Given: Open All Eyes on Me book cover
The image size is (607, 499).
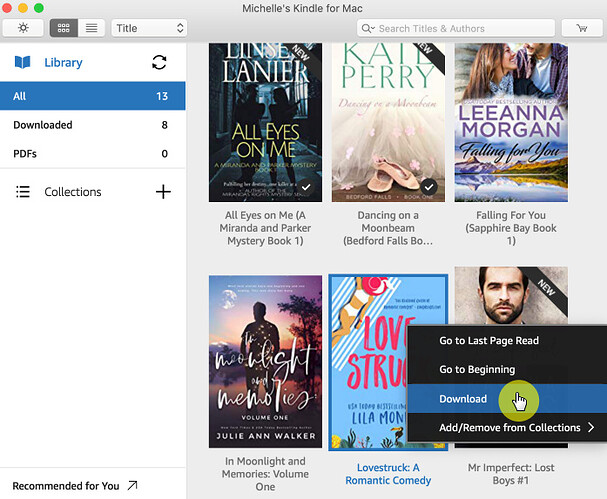Looking at the screenshot, I should [265, 122].
